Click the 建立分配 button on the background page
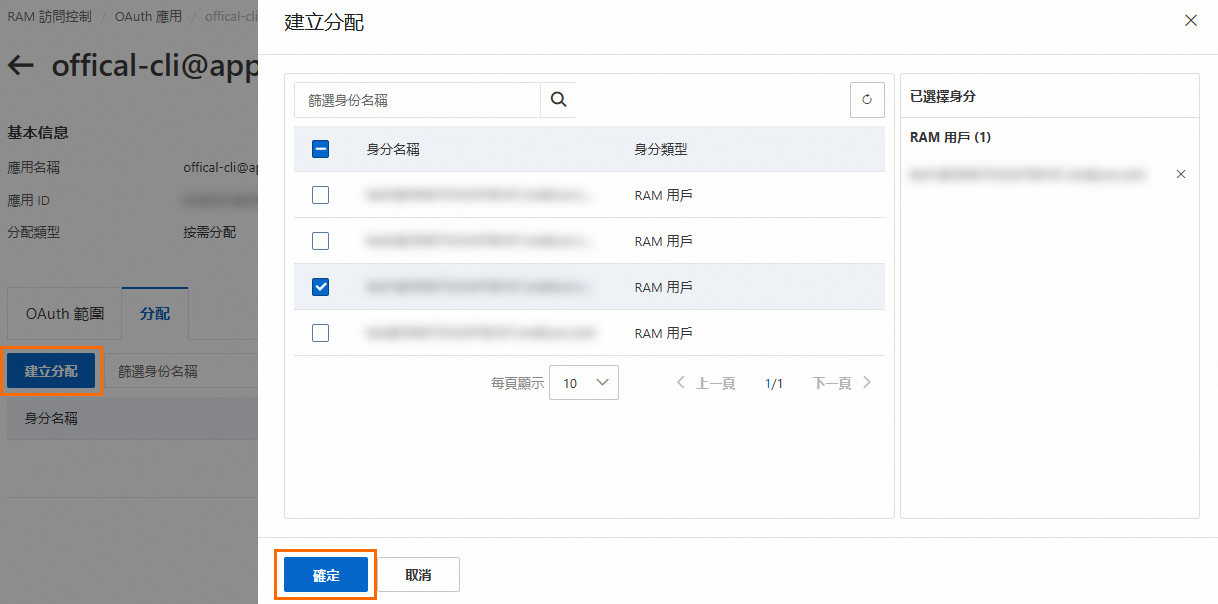The height and width of the screenshot is (604, 1218). (x=51, y=371)
